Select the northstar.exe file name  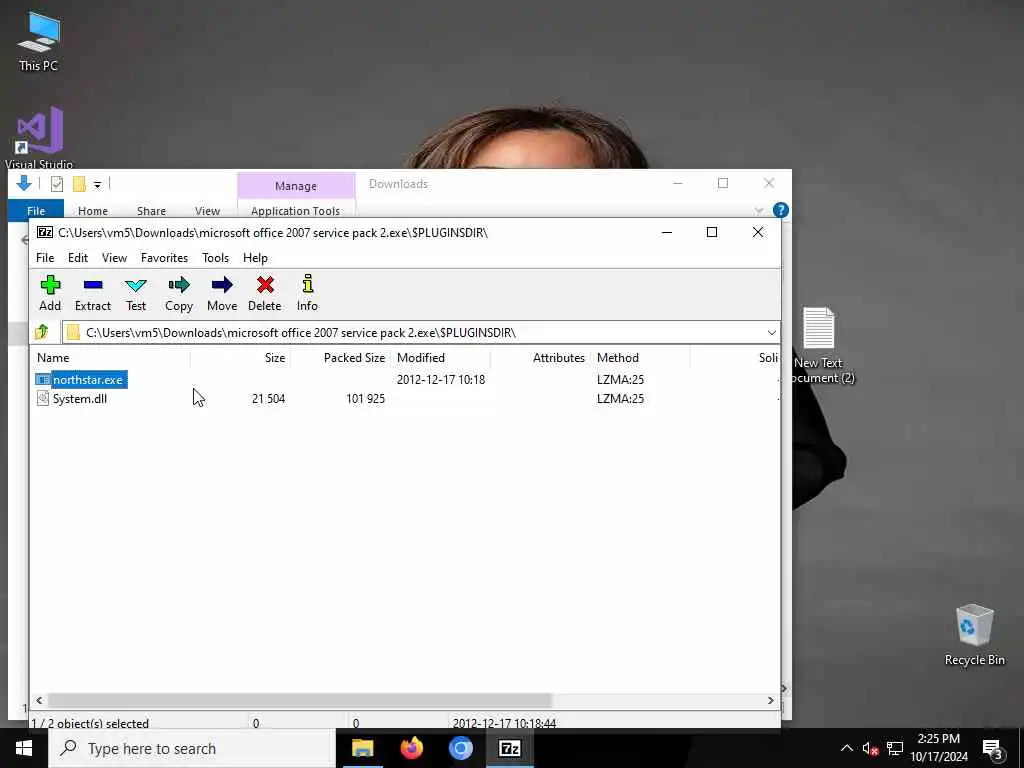click(88, 379)
